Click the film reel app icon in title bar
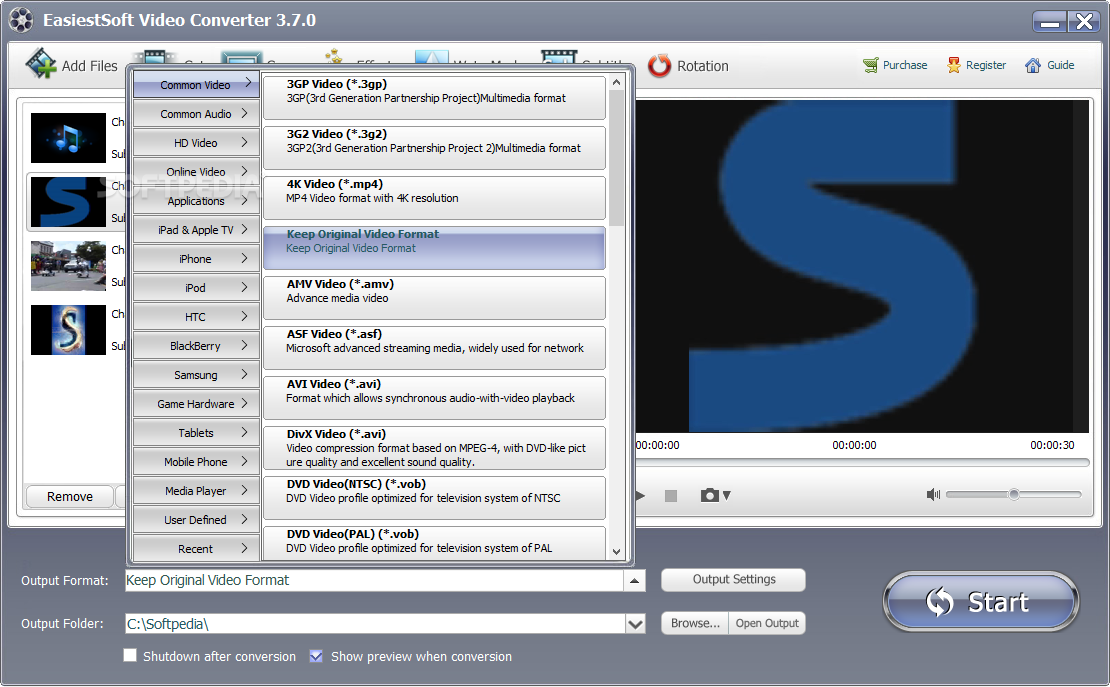Viewport: 1110px width, 687px height. (21, 20)
